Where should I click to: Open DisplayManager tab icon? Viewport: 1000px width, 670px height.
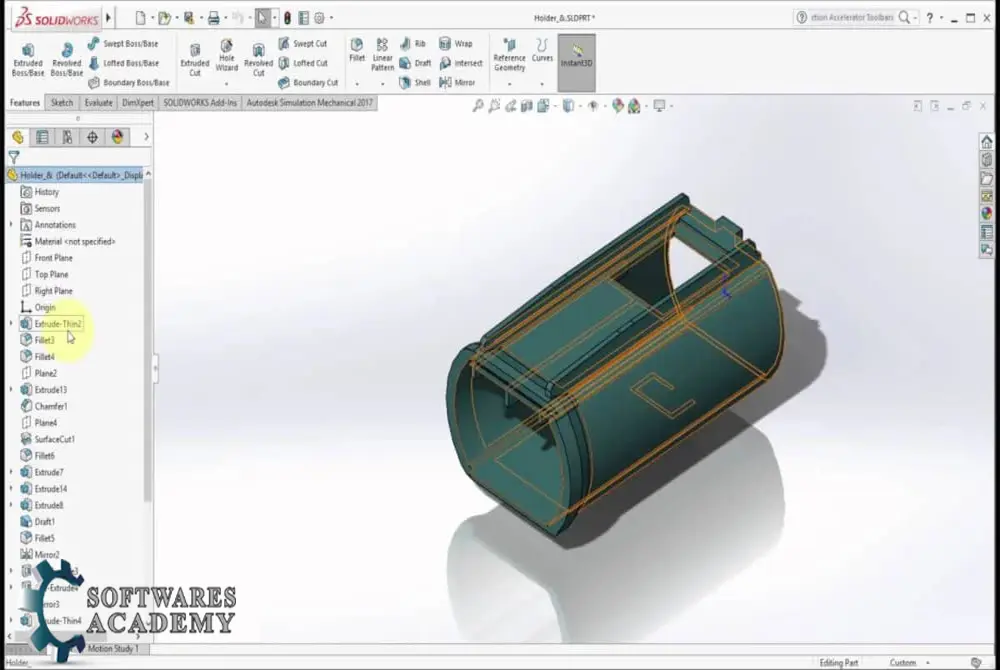117,137
